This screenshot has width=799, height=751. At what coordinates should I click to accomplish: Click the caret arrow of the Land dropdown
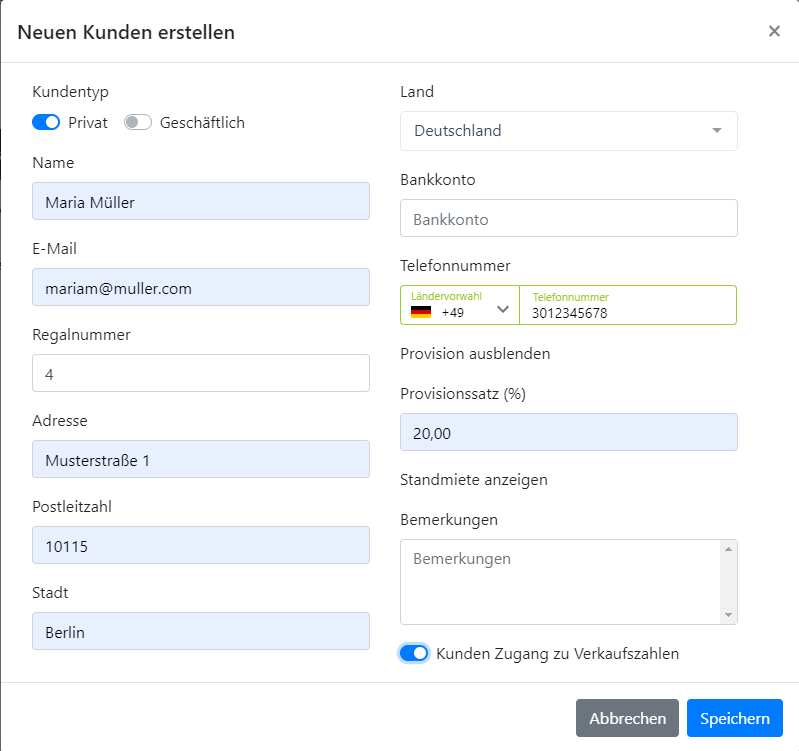tap(717, 130)
